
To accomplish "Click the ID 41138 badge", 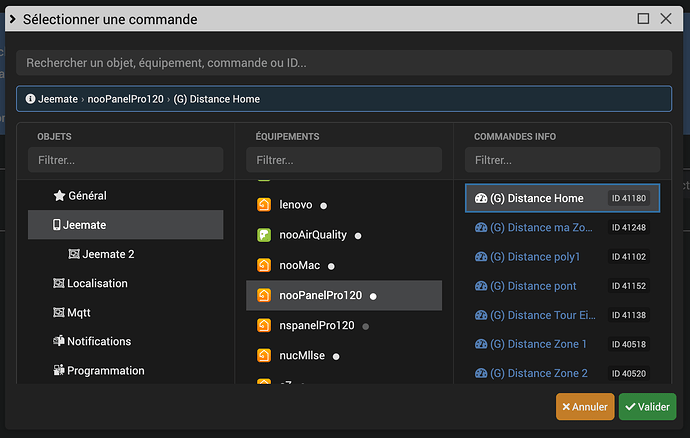I will (x=629, y=315).
